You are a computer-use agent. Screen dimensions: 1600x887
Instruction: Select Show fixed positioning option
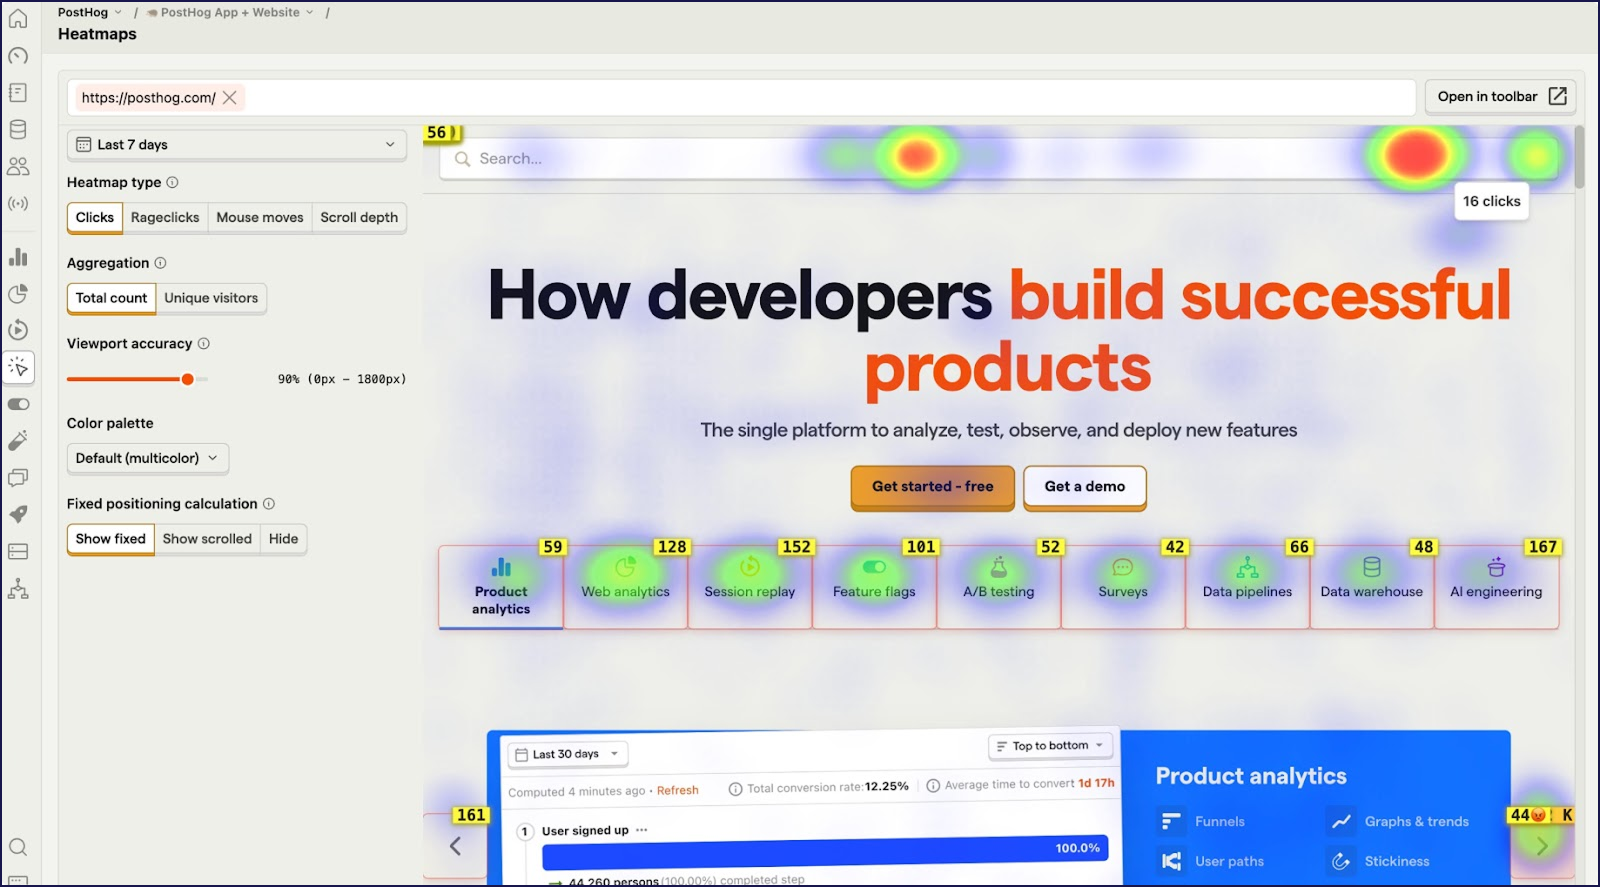(111, 539)
